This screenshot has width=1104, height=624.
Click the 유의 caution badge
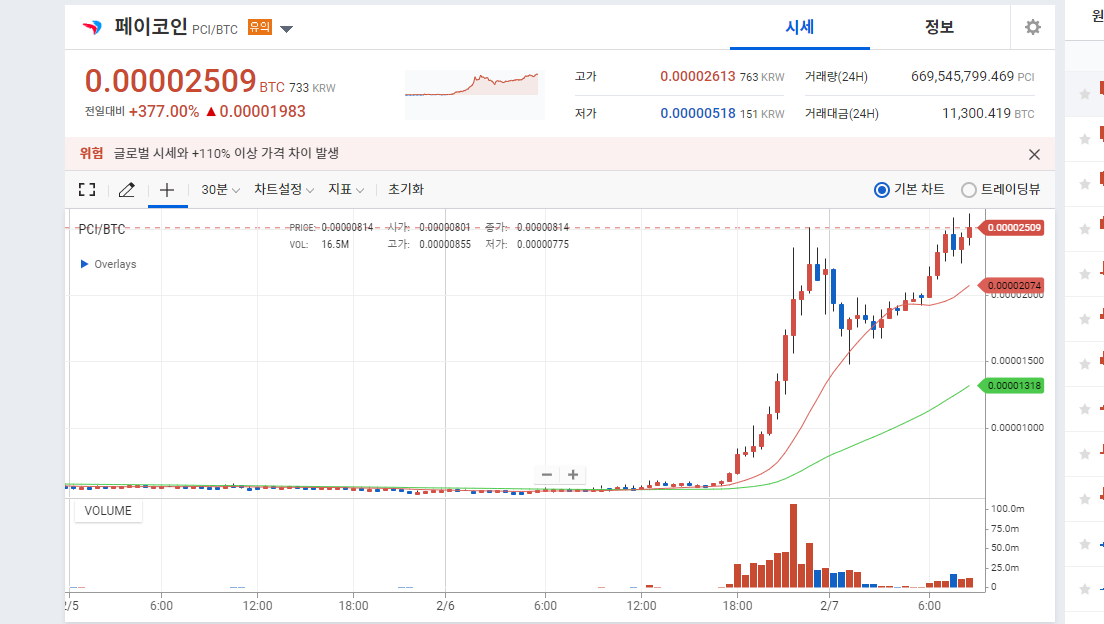click(260, 27)
